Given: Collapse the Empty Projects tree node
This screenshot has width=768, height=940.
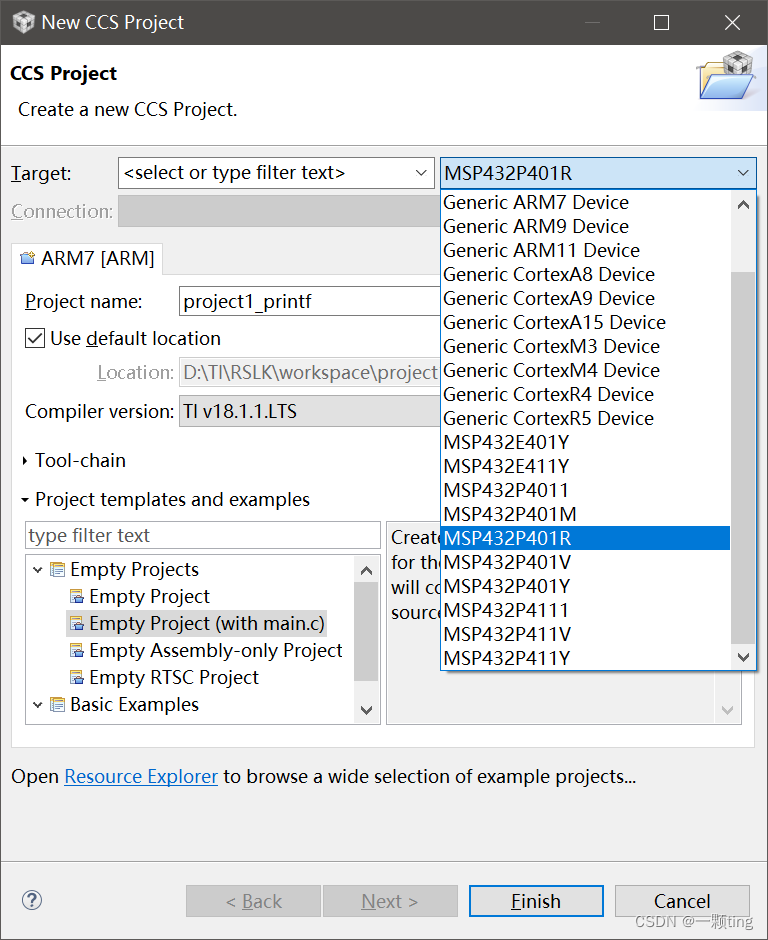Looking at the screenshot, I should click(x=37, y=569).
